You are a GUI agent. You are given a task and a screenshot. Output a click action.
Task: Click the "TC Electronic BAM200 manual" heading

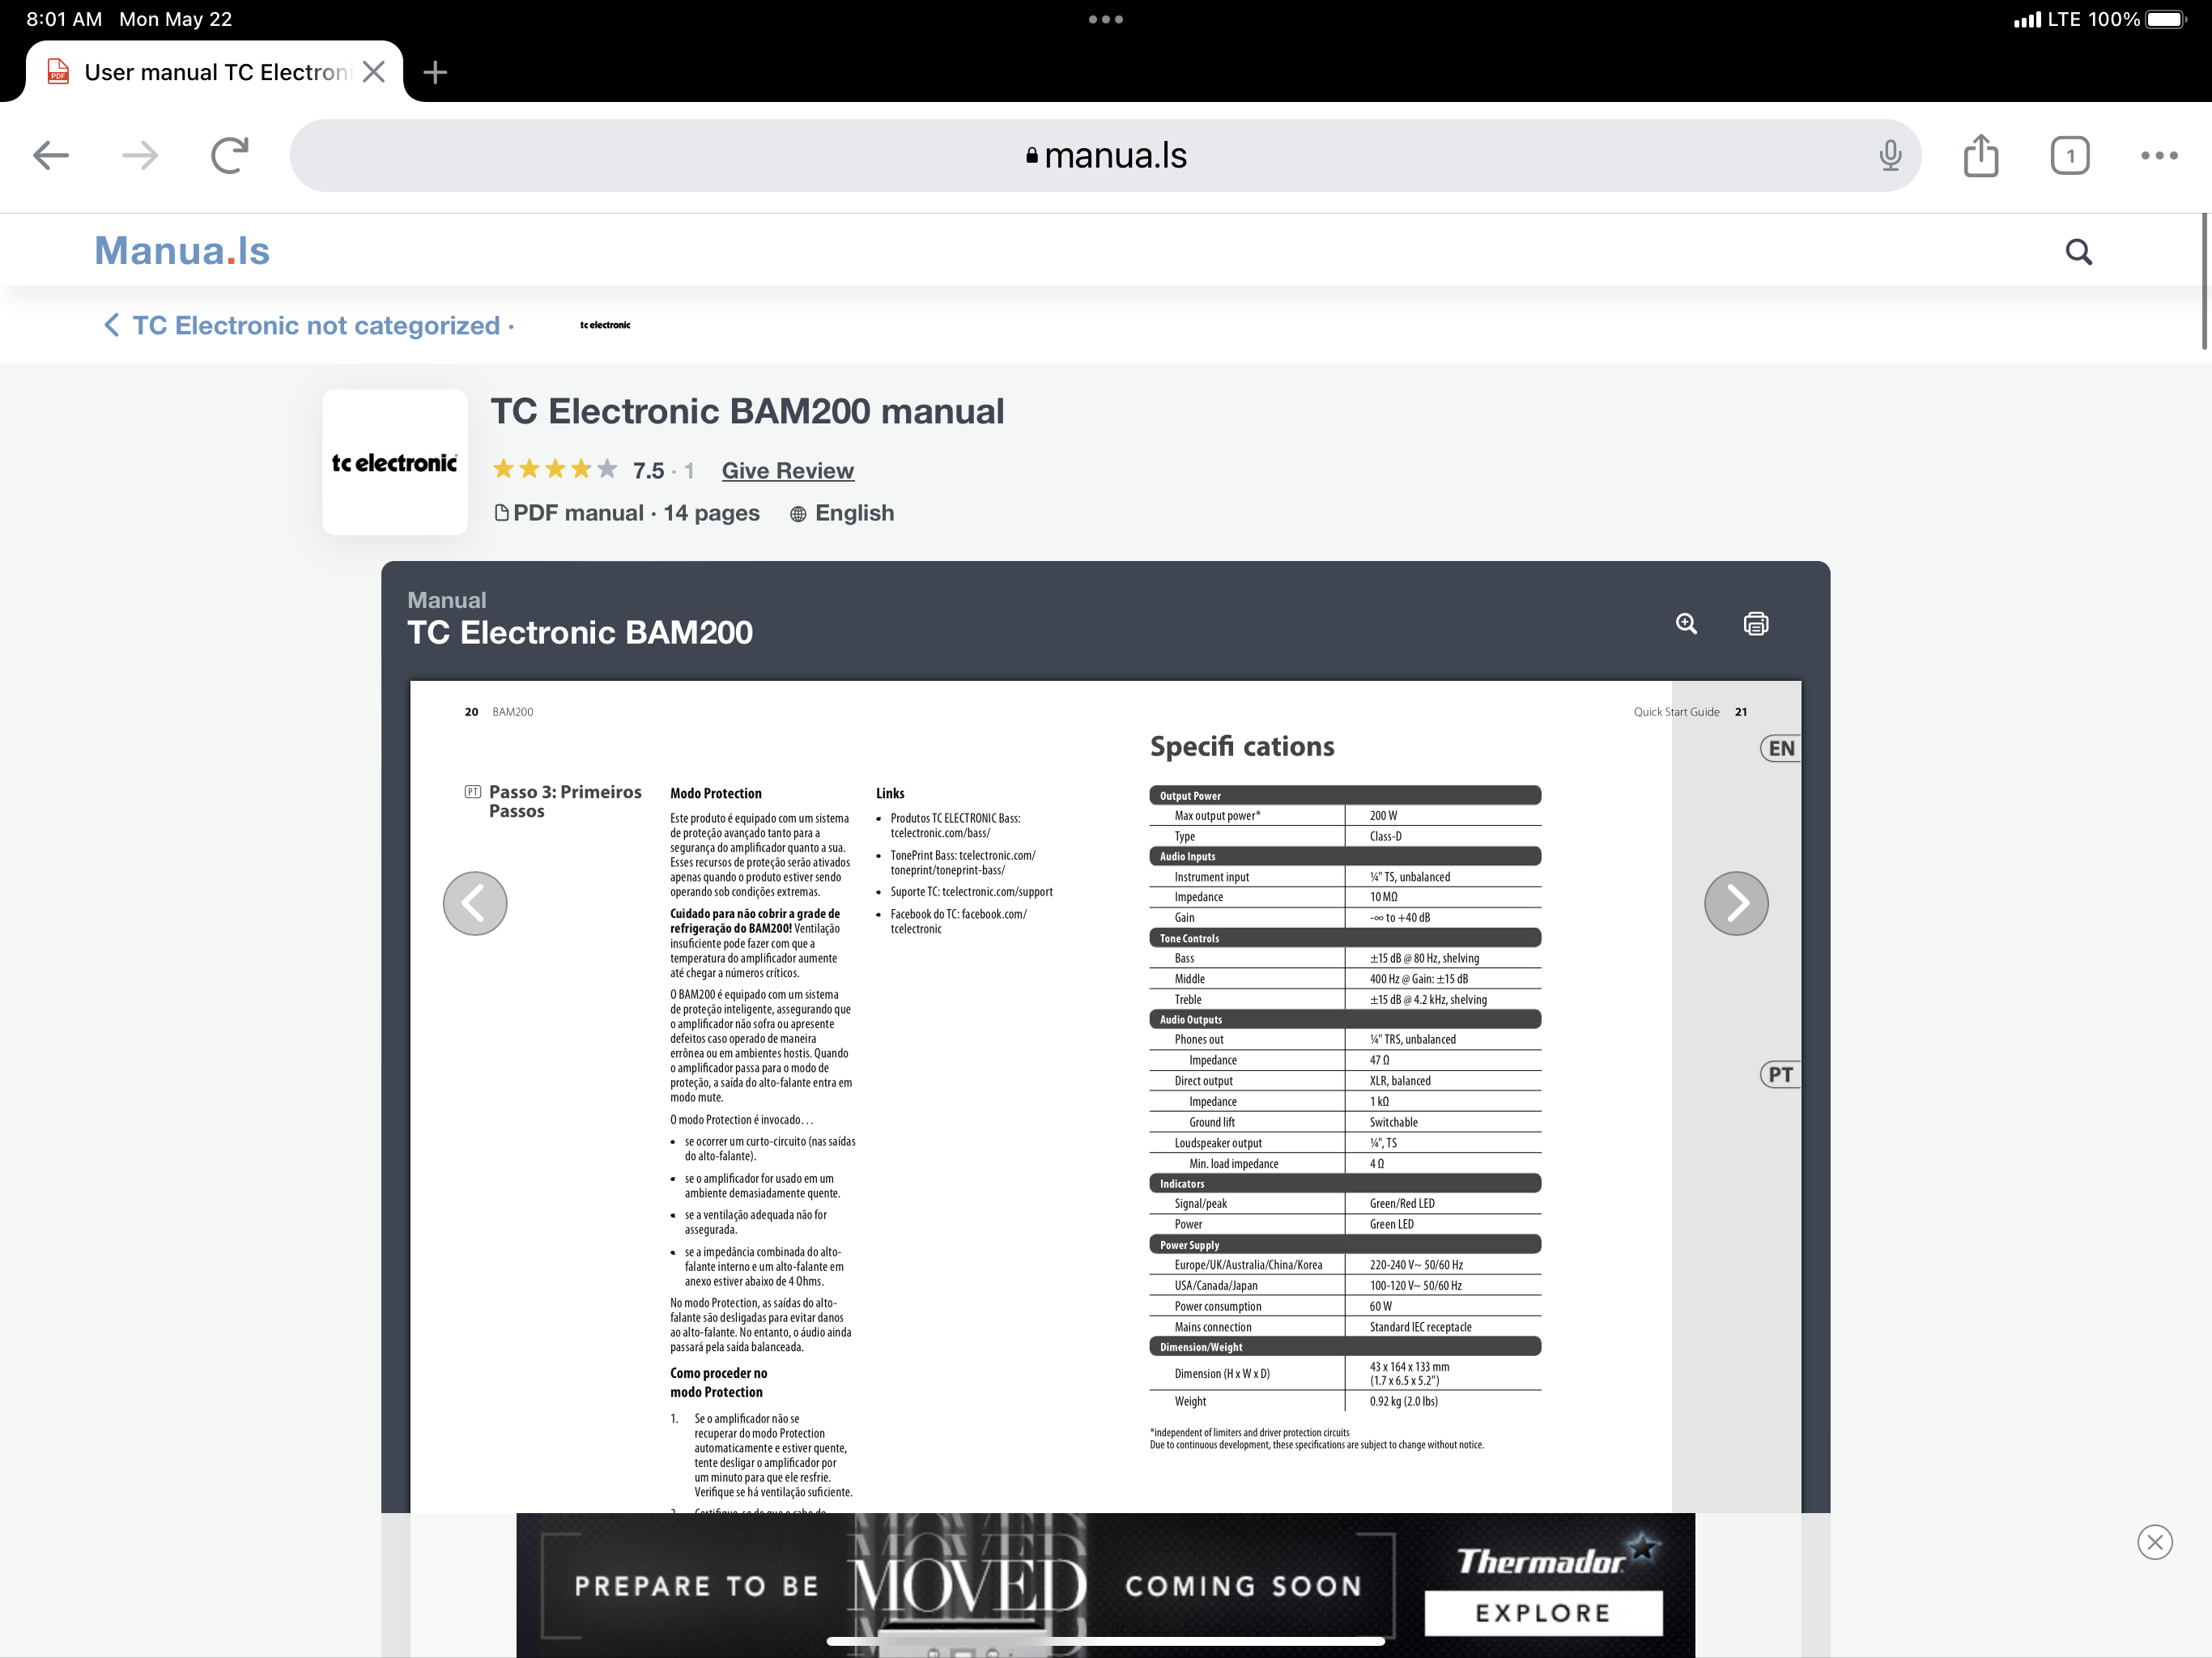pyautogui.click(x=747, y=412)
